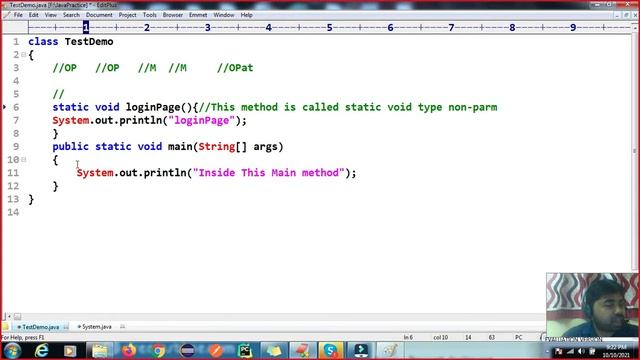The height and width of the screenshot is (360, 640).
Task: Click 'ln 6' in the status bar
Action: click(408, 338)
